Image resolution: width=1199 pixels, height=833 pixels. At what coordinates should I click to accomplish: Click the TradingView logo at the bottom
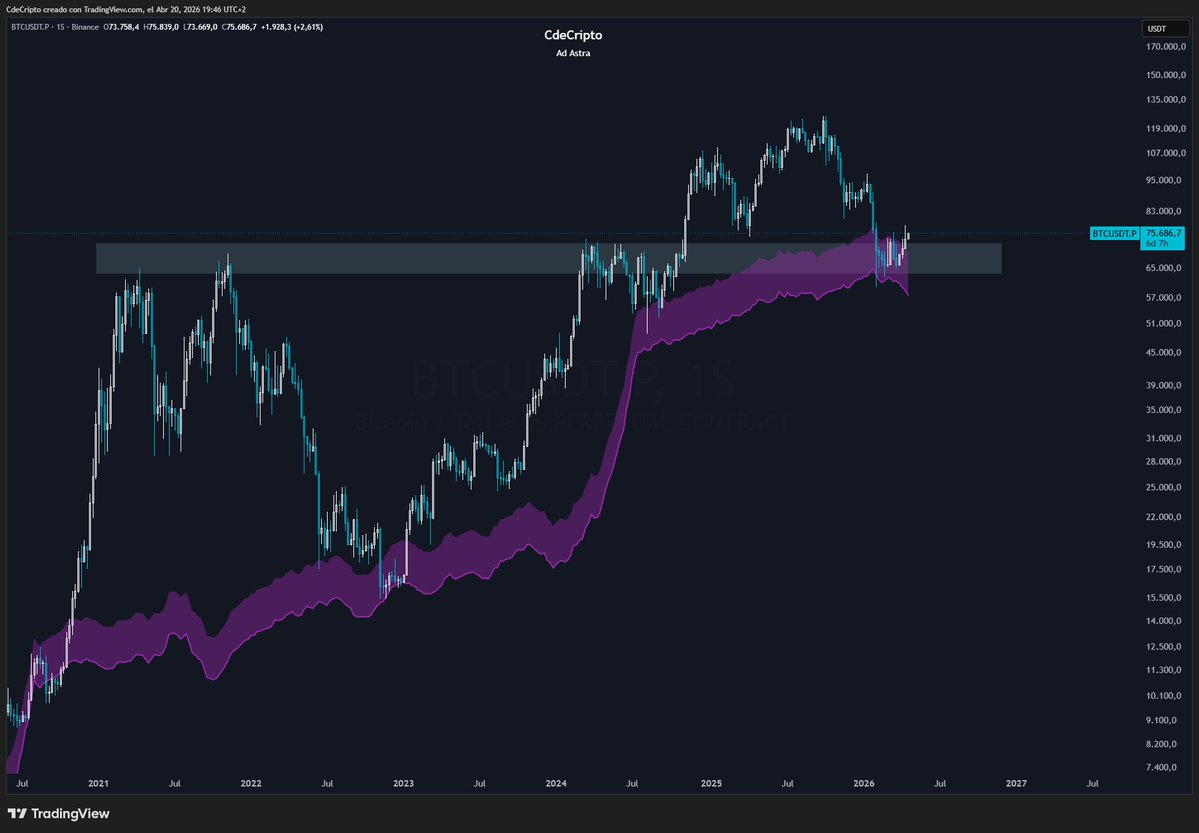point(59,814)
